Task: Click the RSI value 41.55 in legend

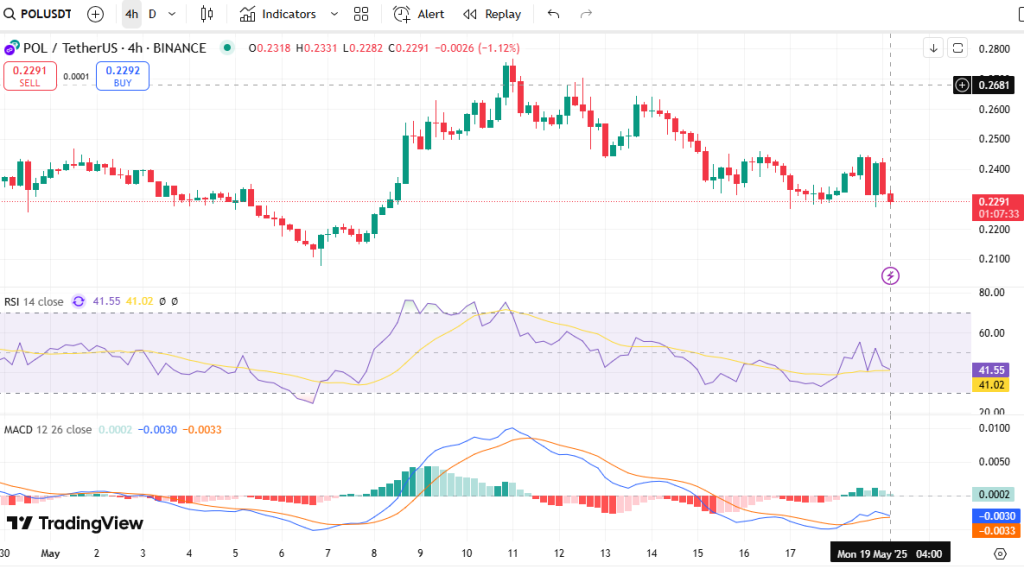Action: pos(106,301)
